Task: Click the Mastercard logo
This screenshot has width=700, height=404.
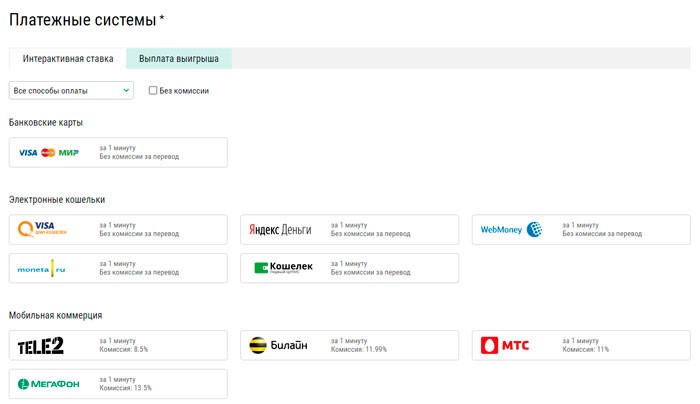Action: pos(48,153)
